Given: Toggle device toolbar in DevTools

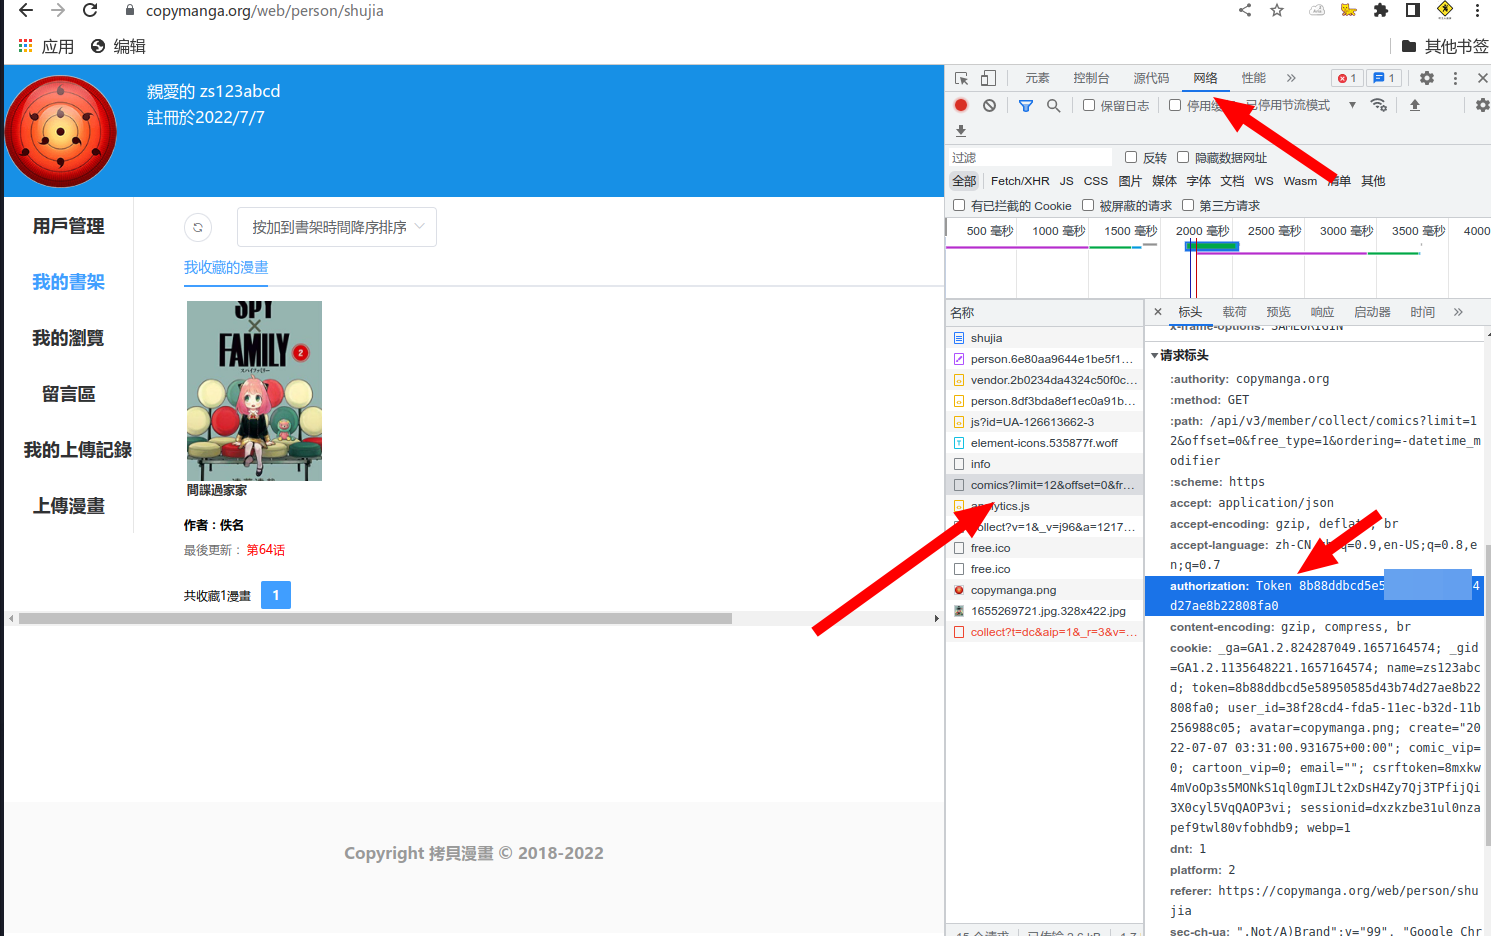Looking at the screenshot, I should (988, 78).
